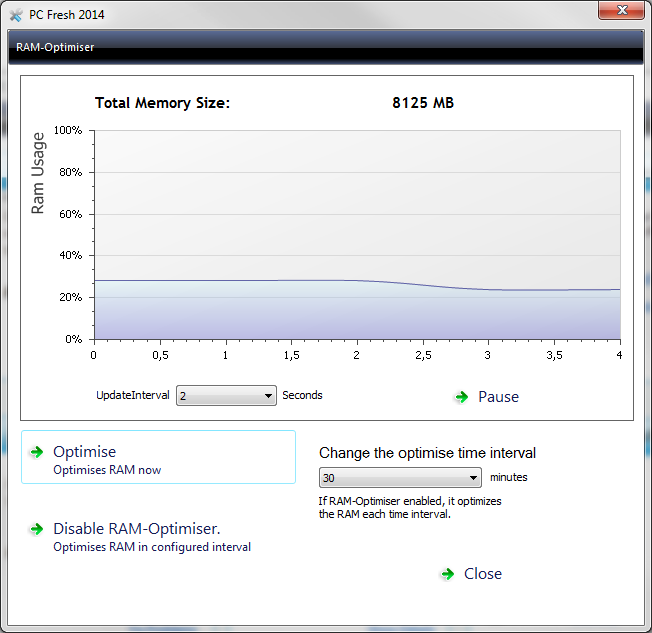Click the 8125 MB memory value
Viewport: 652px width, 633px height.
[423, 103]
